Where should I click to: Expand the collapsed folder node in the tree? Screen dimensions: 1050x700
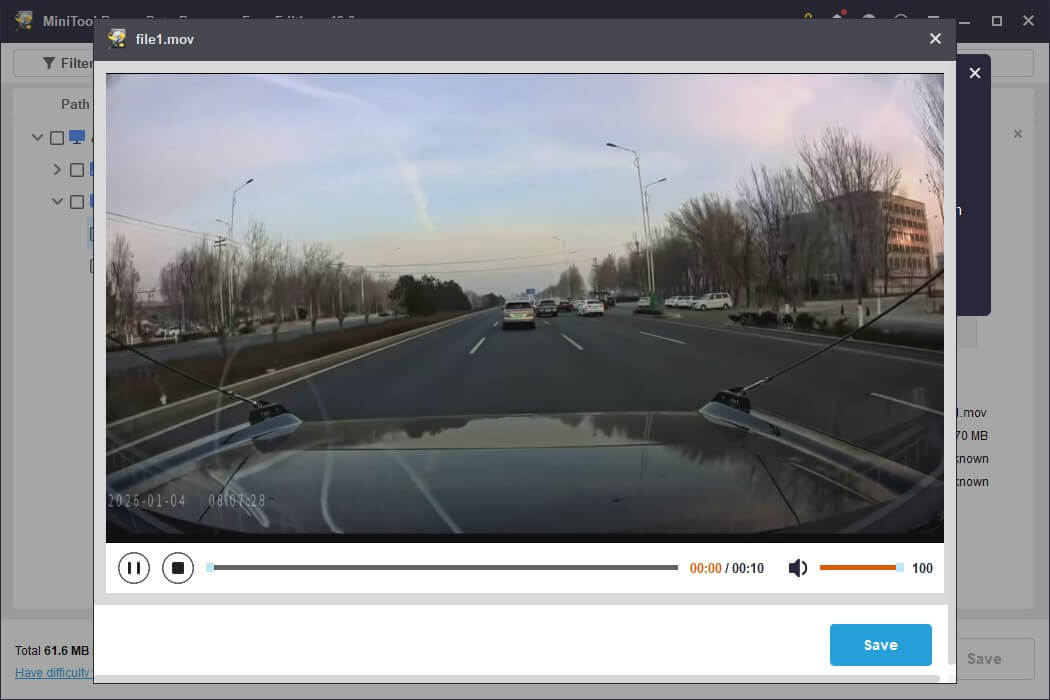tap(57, 169)
